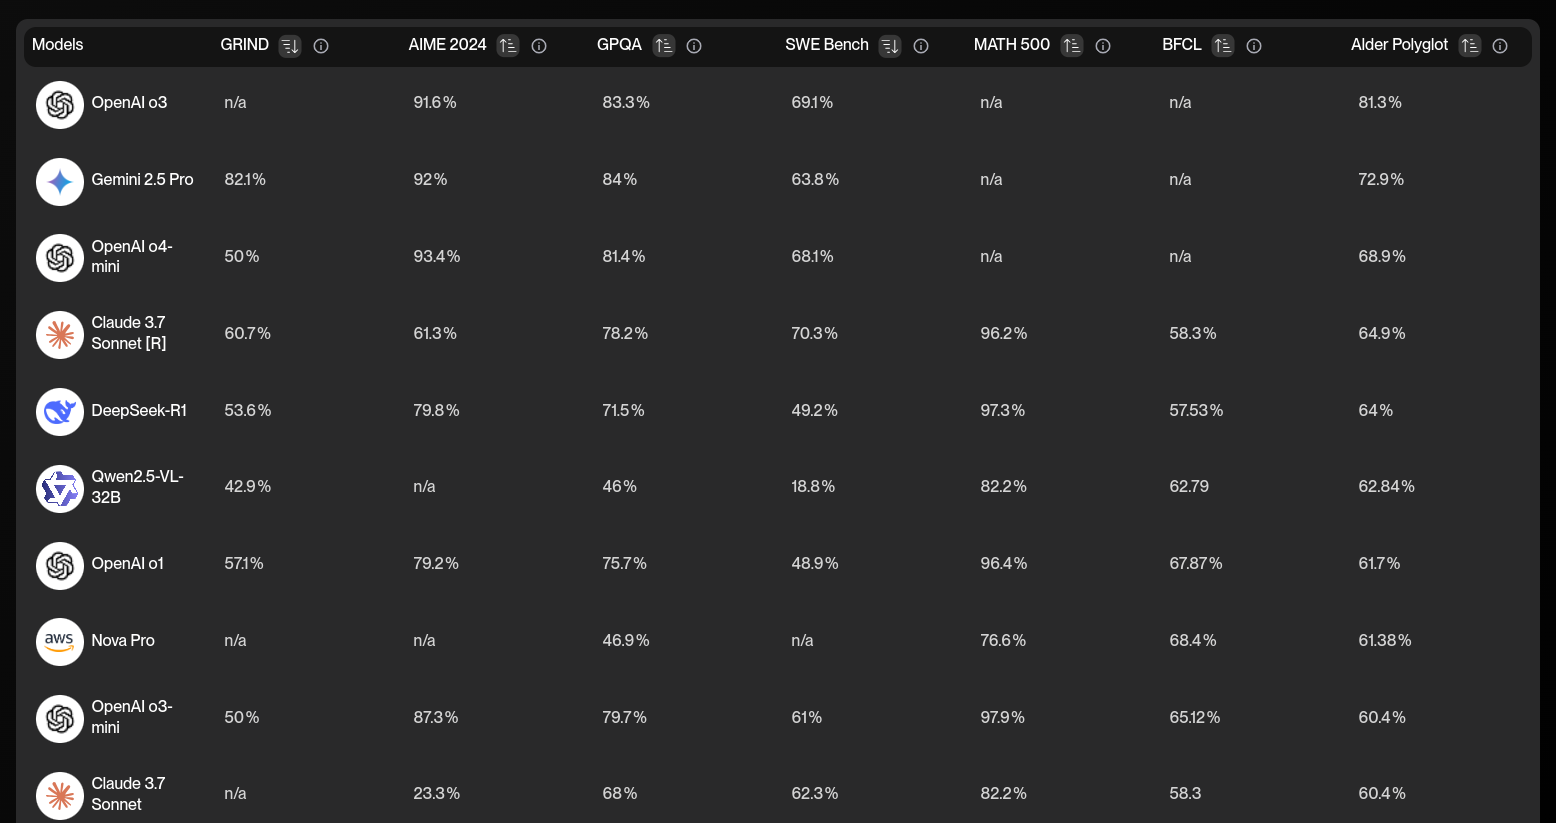Click the Gemini 2.5 Pro logo

point(60,182)
